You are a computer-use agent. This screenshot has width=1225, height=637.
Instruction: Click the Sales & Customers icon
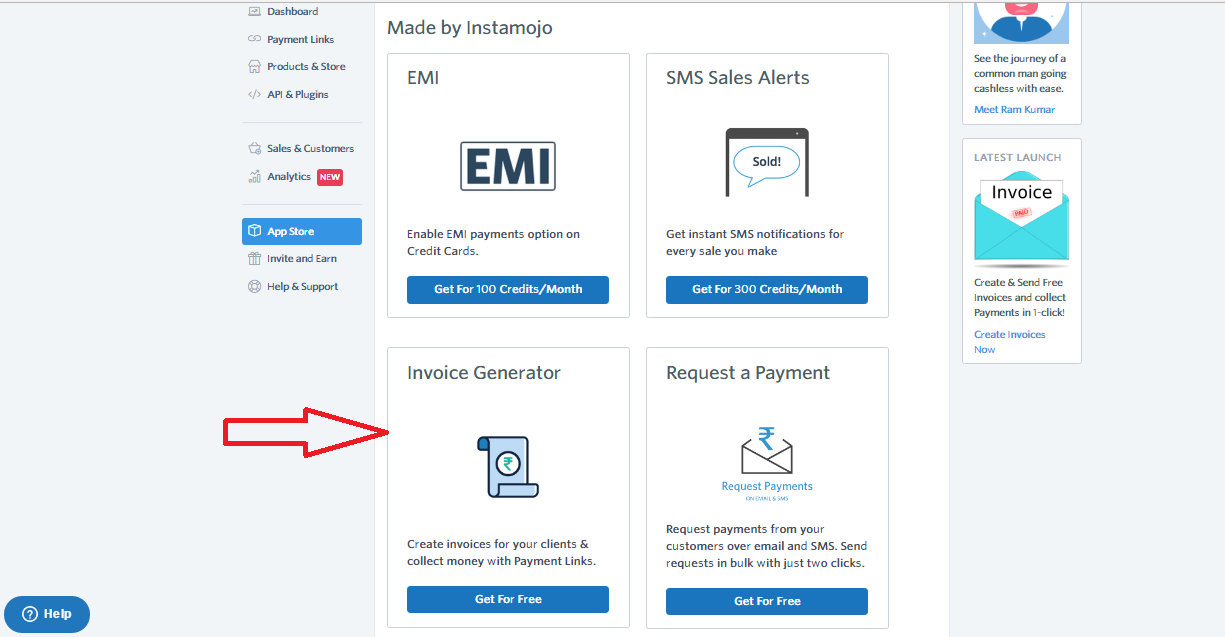pos(254,149)
